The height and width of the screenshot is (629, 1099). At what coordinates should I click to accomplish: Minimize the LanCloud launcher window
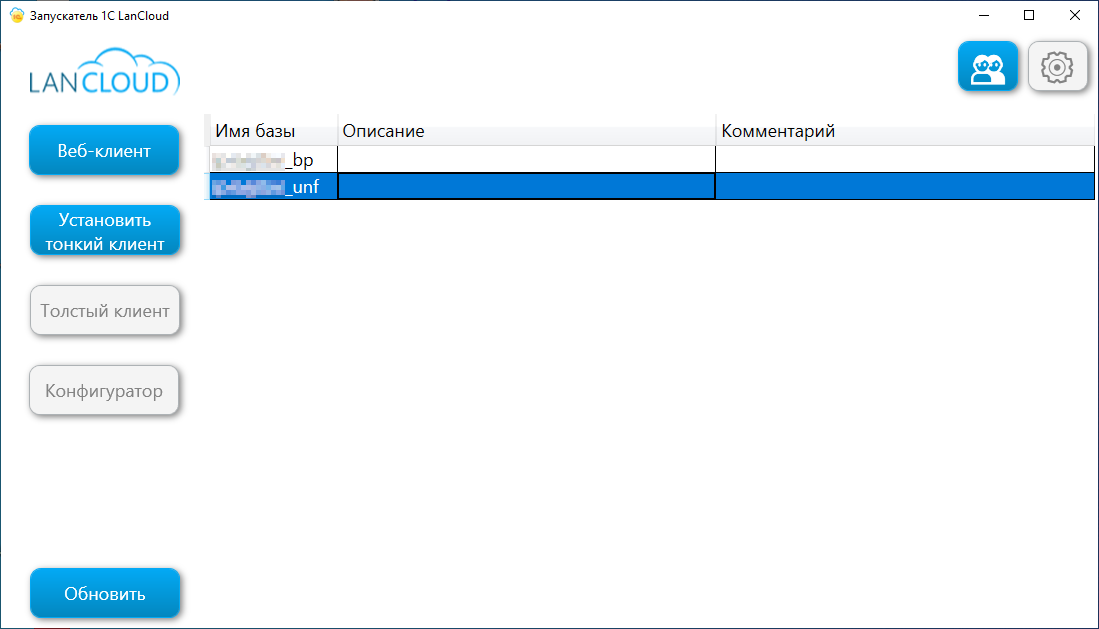(x=983, y=15)
